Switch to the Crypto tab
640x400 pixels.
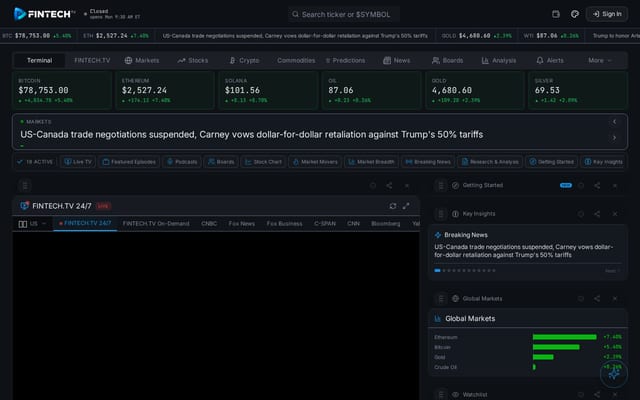coord(244,60)
